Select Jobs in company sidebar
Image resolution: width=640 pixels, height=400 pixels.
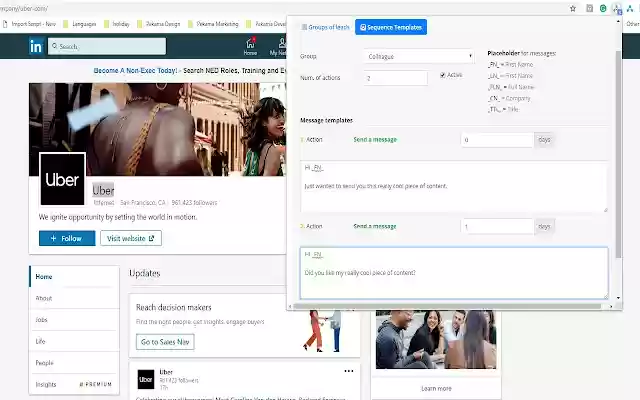[74, 320]
